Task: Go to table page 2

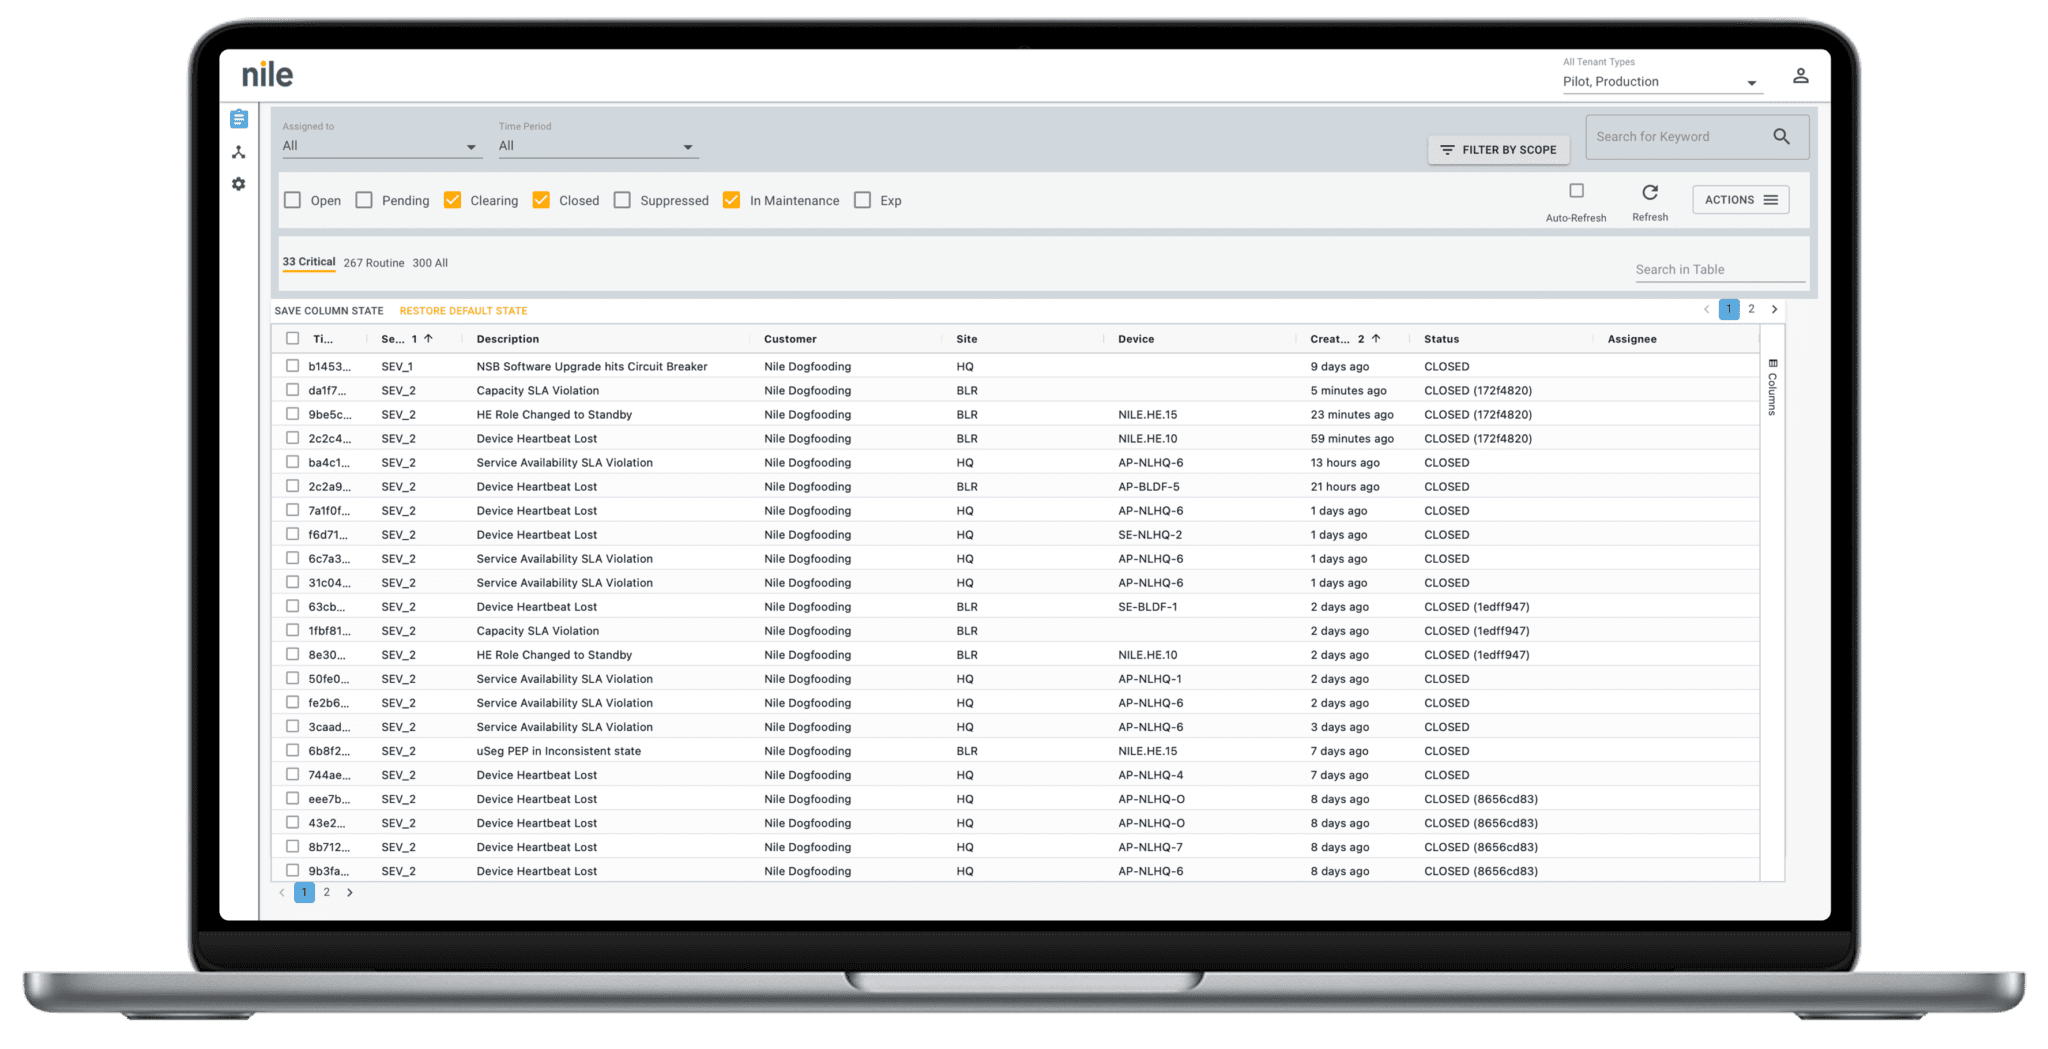Action: [x=1751, y=309]
